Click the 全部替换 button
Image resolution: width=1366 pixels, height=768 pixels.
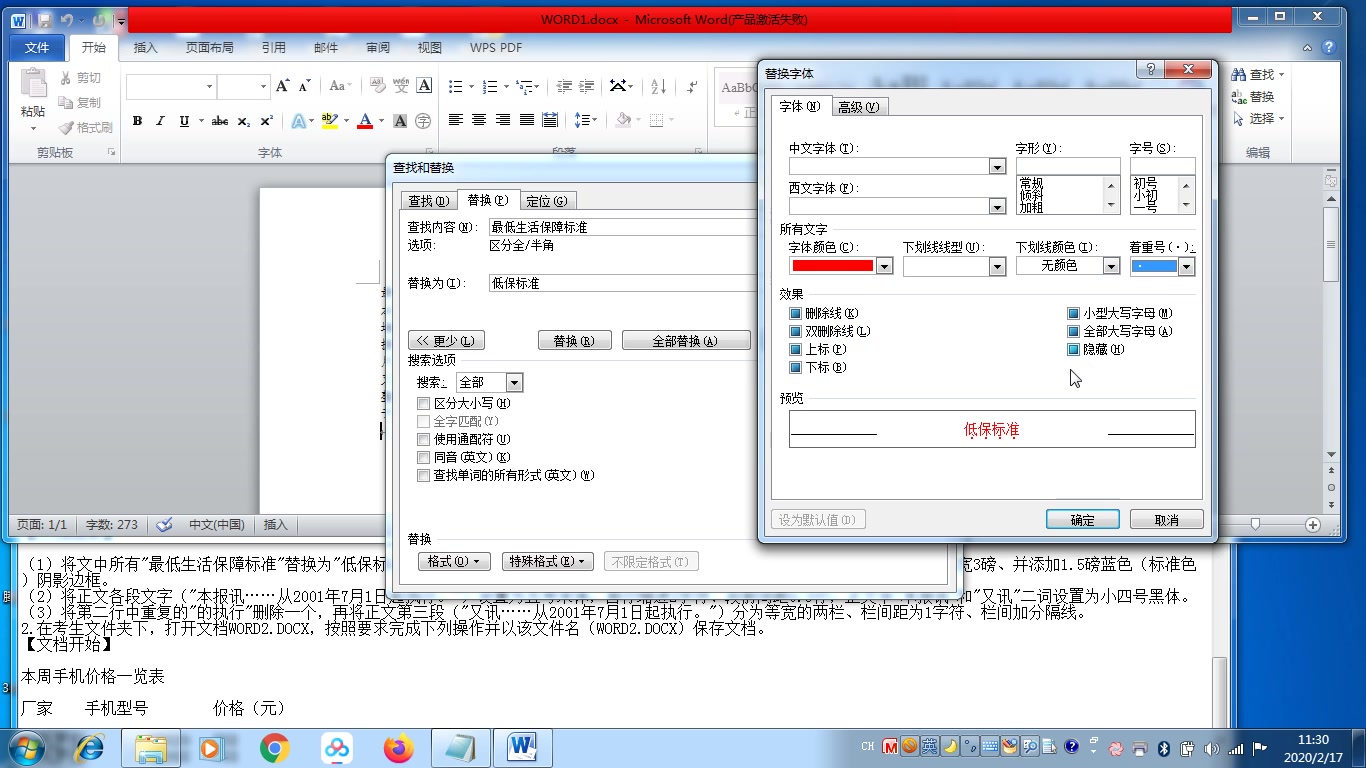687,339
